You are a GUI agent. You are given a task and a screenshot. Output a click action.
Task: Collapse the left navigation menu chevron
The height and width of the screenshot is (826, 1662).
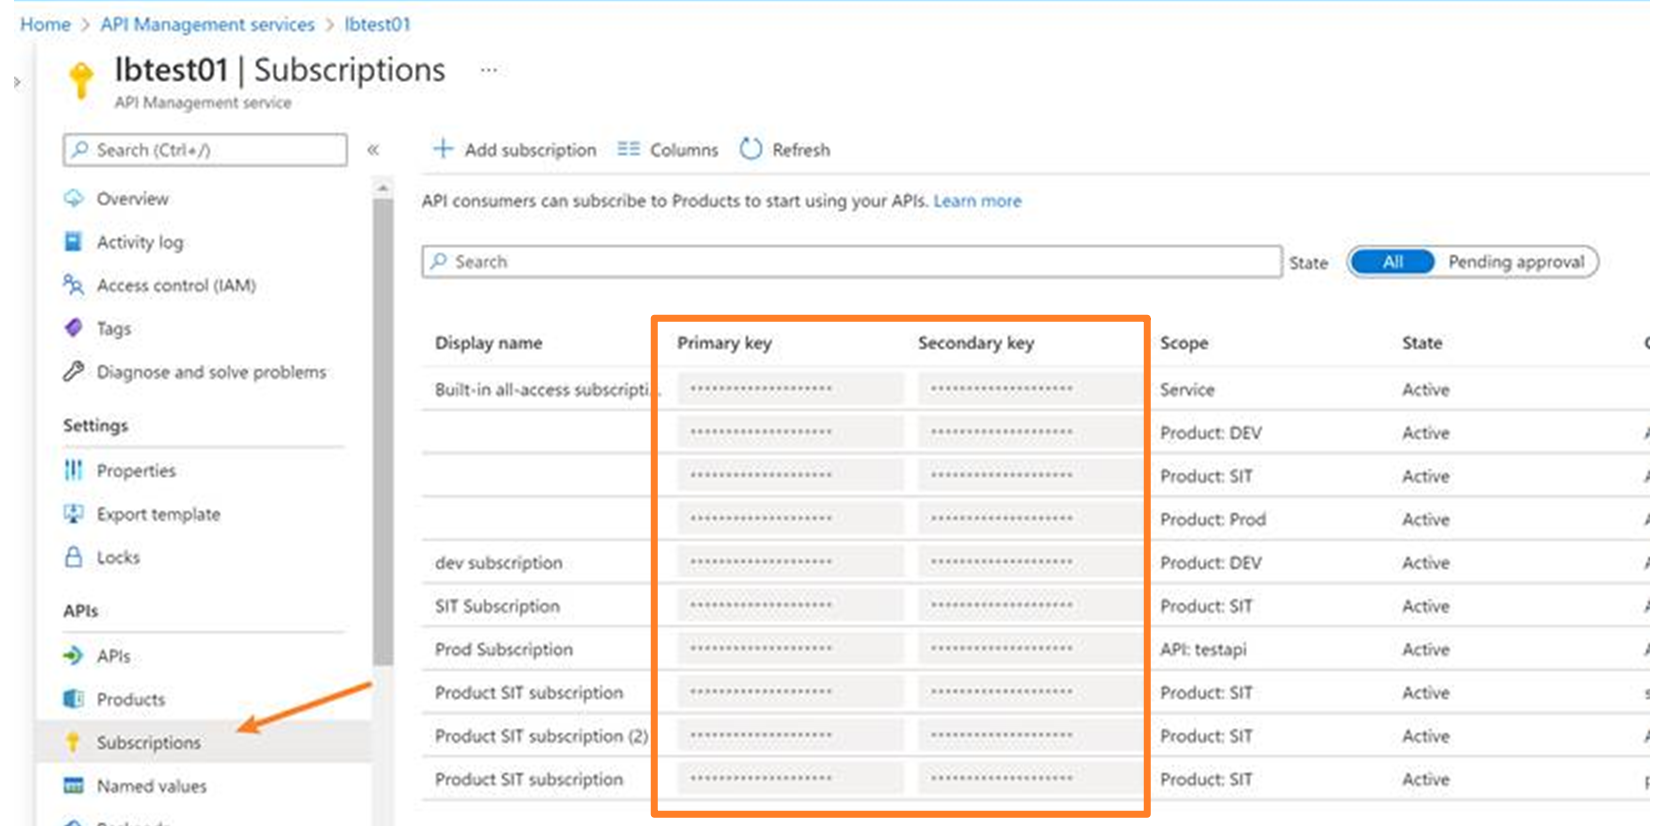[x=373, y=150]
